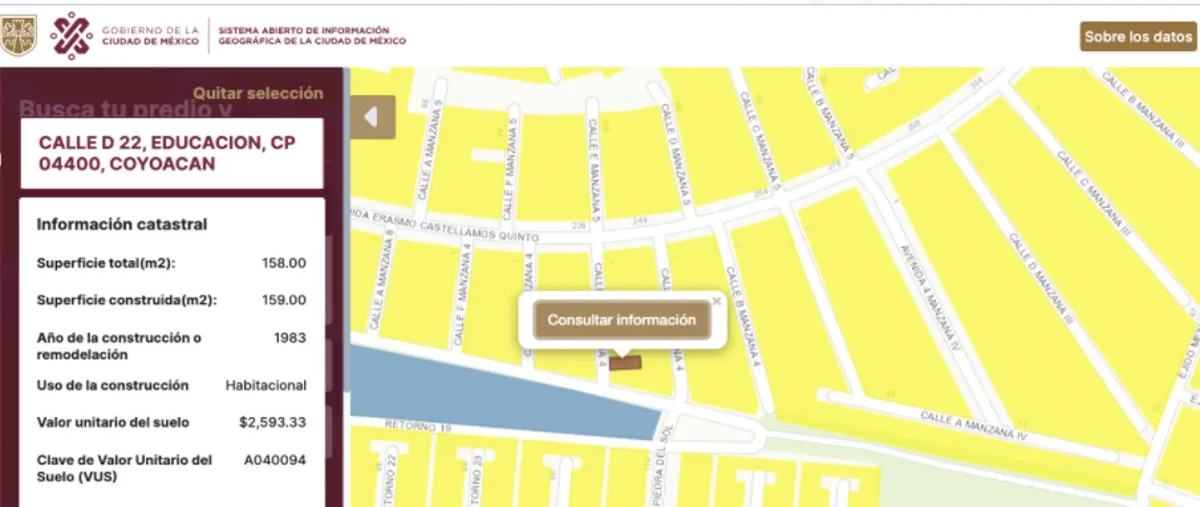Collapse the left info panel arrow

(372, 117)
